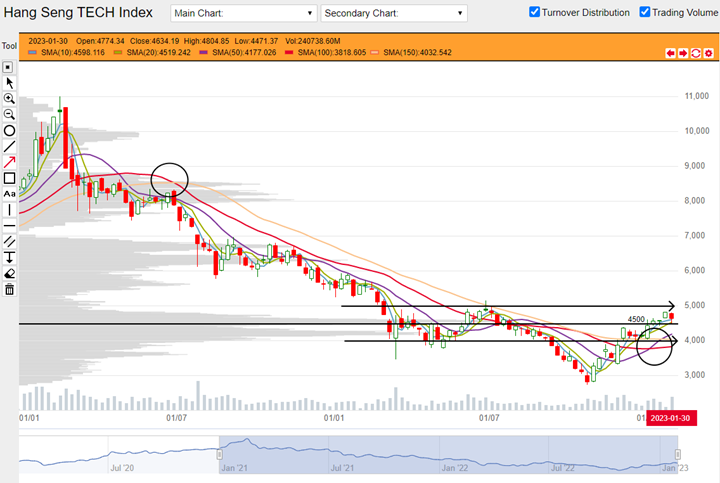The width and height of the screenshot is (720, 483).
Task: Click the SMA(10):4598.116 value text
Action: coord(73,53)
